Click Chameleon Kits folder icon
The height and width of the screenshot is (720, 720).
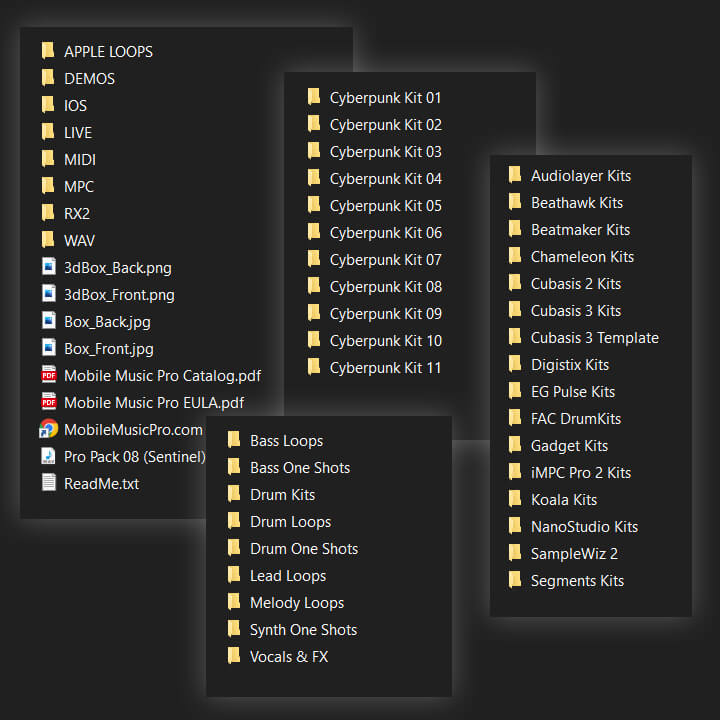tap(515, 256)
